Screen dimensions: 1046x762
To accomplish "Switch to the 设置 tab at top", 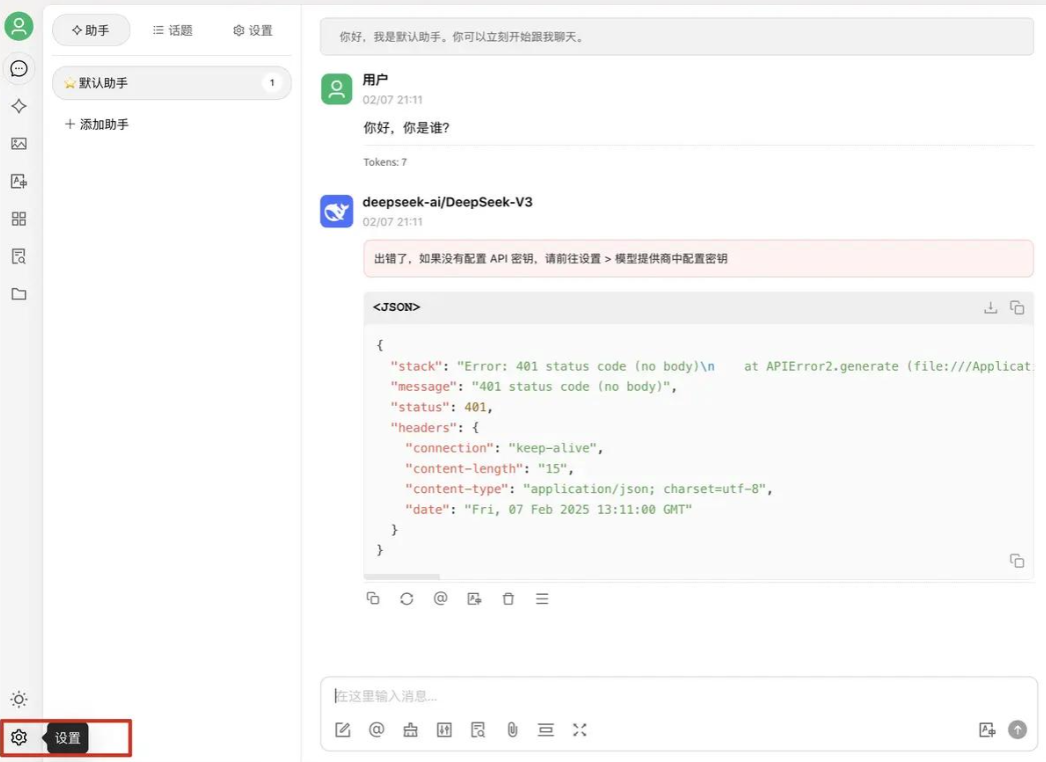I will click(253, 31).
